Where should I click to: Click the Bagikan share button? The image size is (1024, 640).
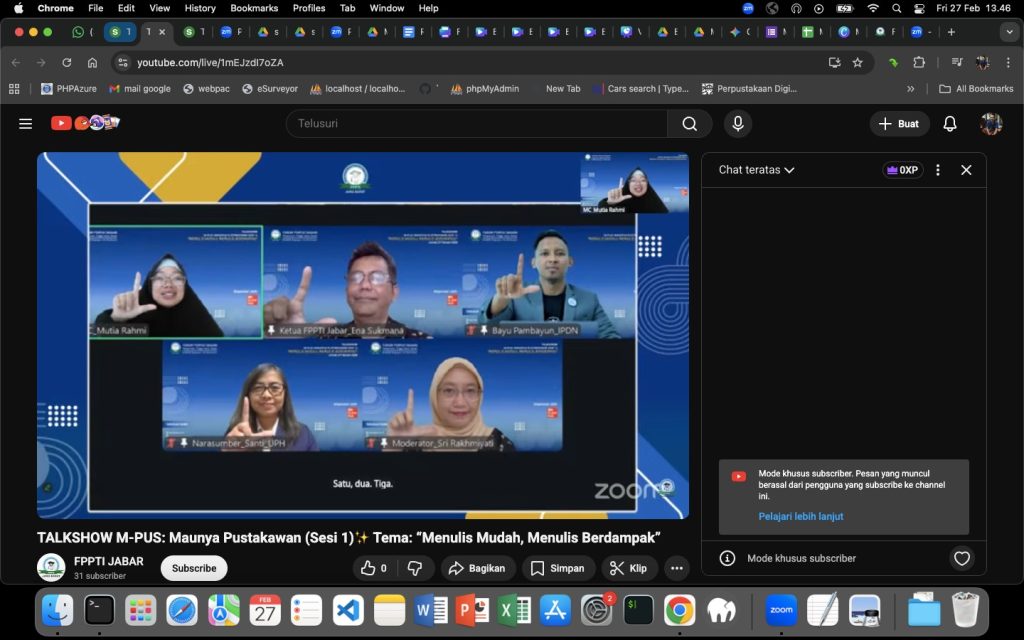coord(476,568)
